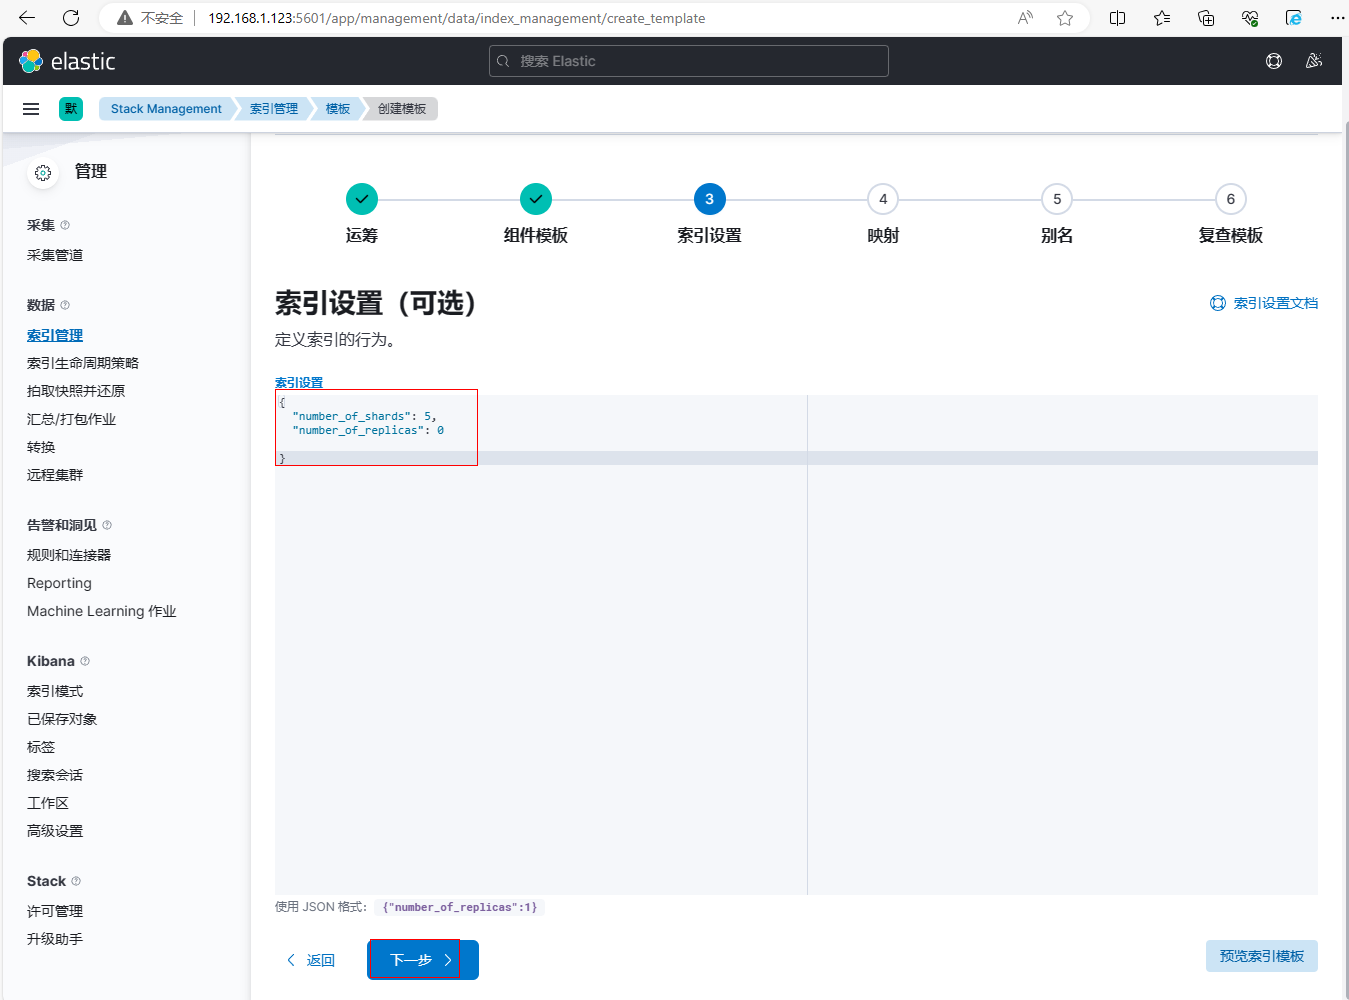1349x1000 pixels.
Task: Open the help menu lifebuoy icon
Action: click(1273, 61)
